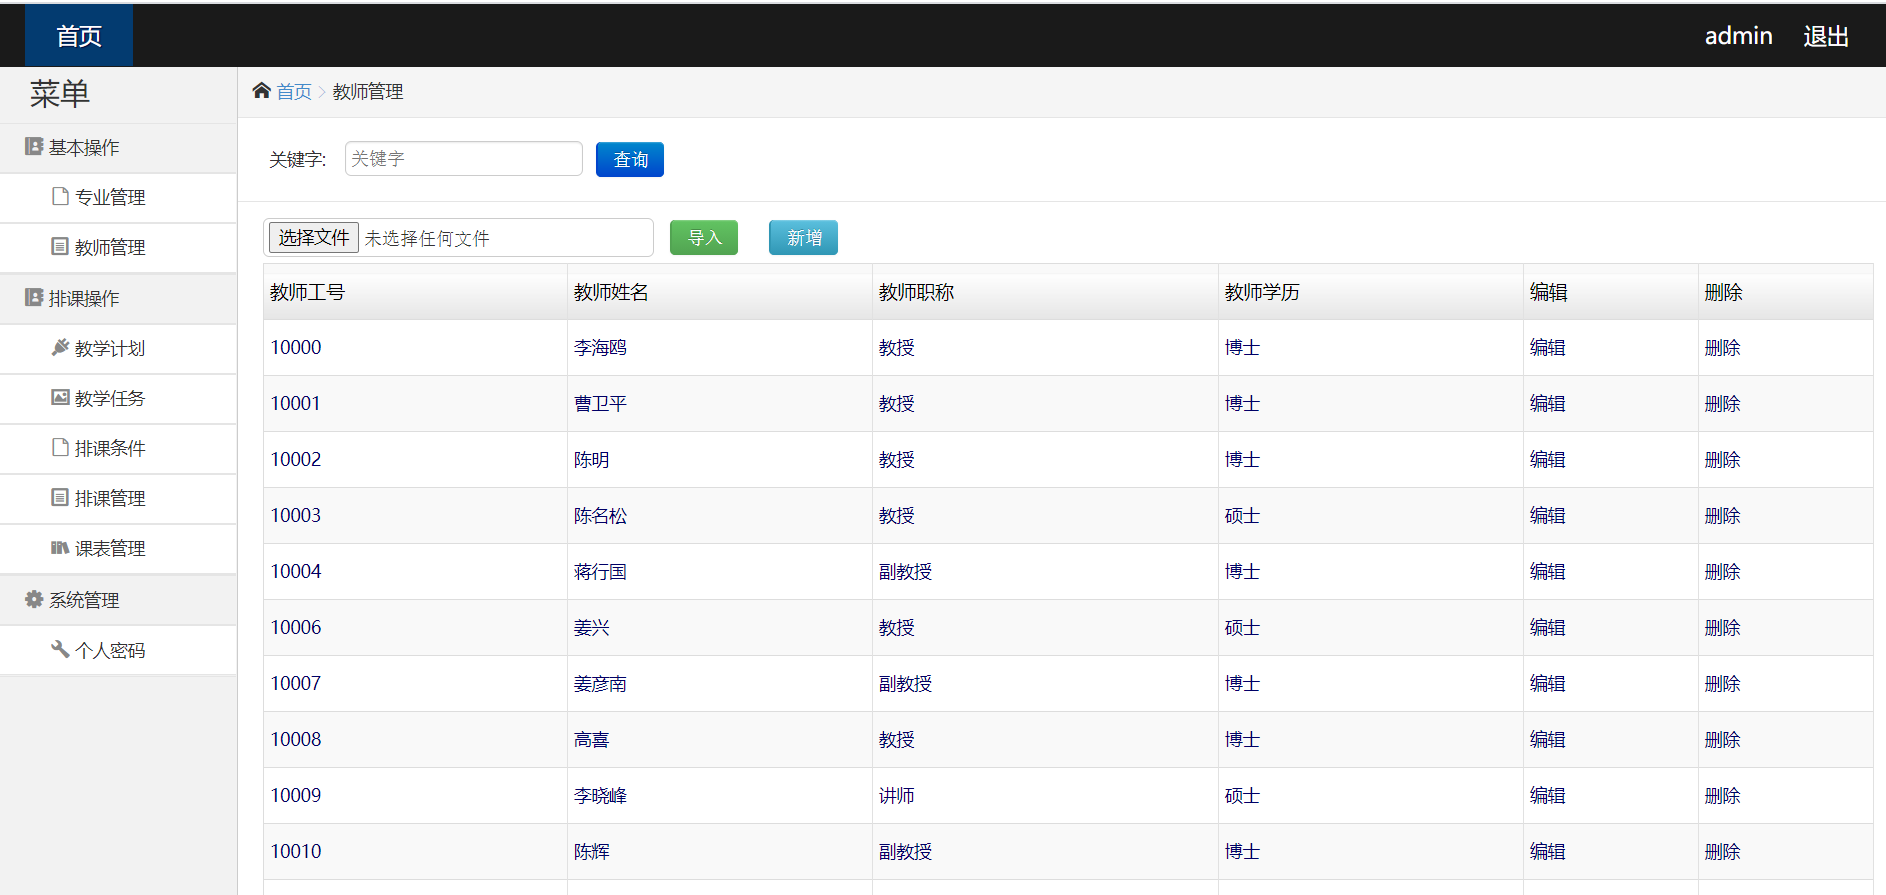Click 删除 for teacher 10002
The image size is (1886, 895).
click(x=1722, y=460)
